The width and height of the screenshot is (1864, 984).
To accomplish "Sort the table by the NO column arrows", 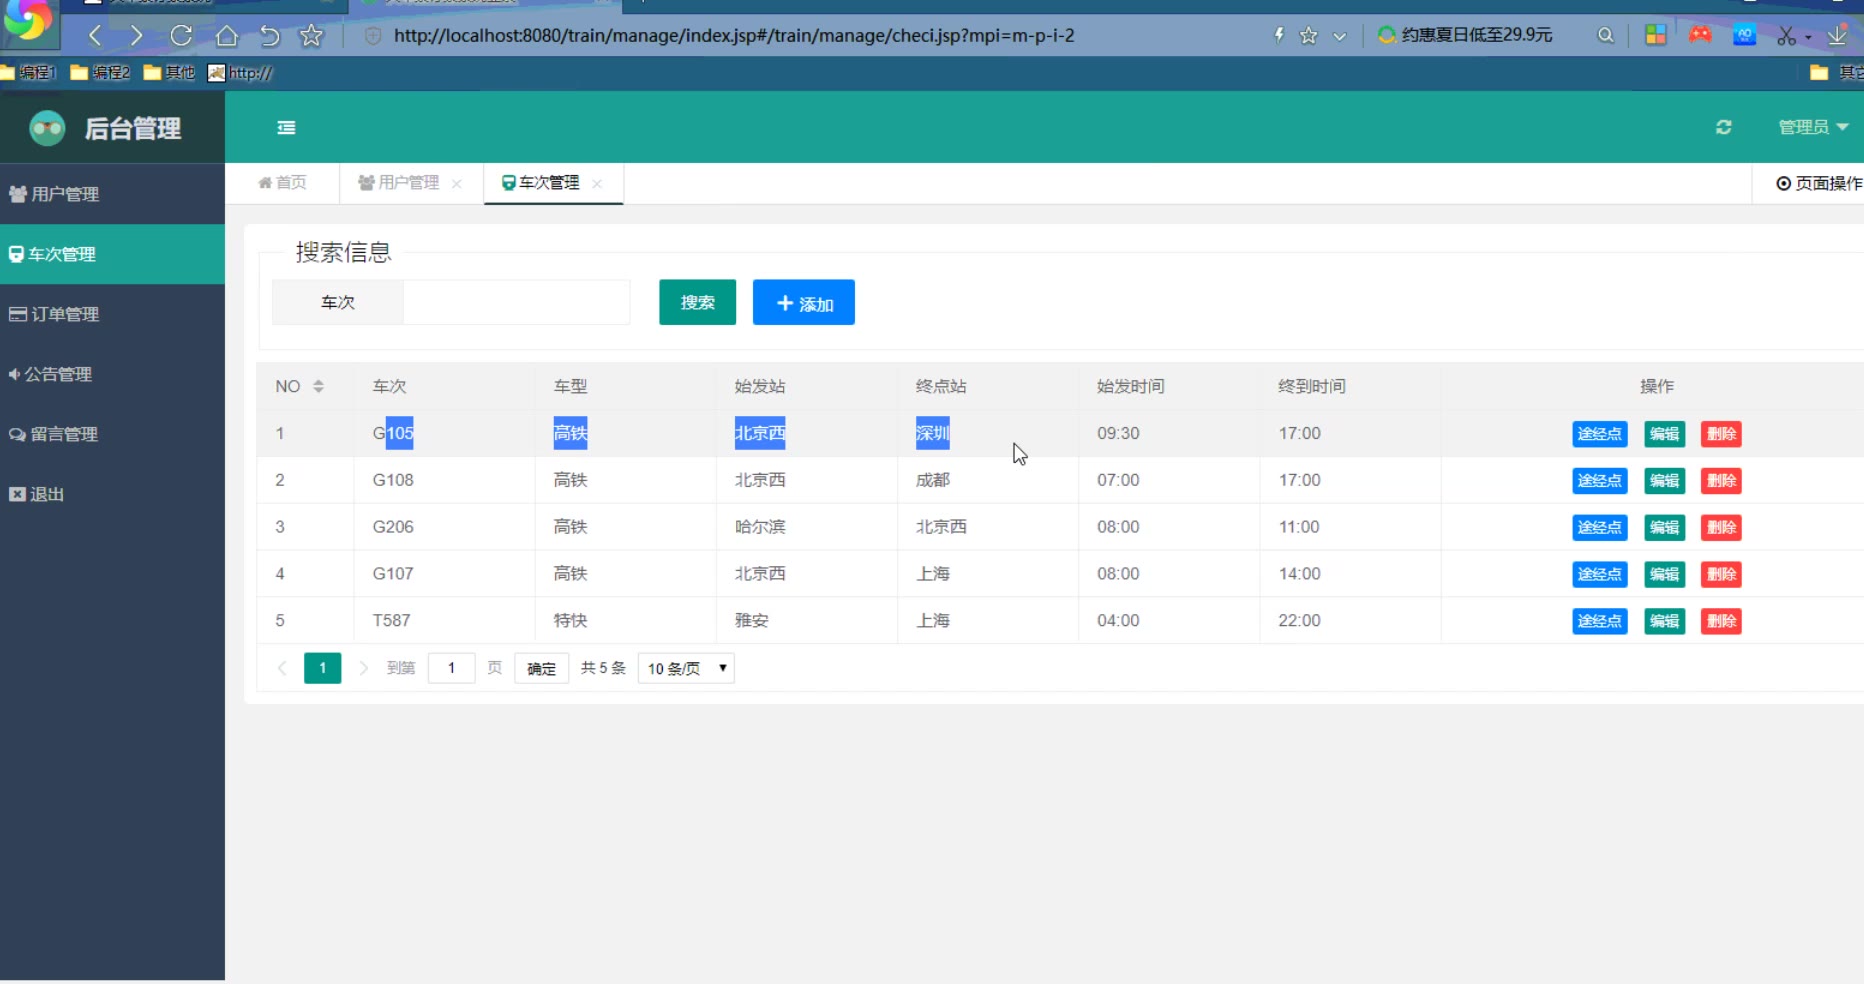I will click(x=318, y=386).
